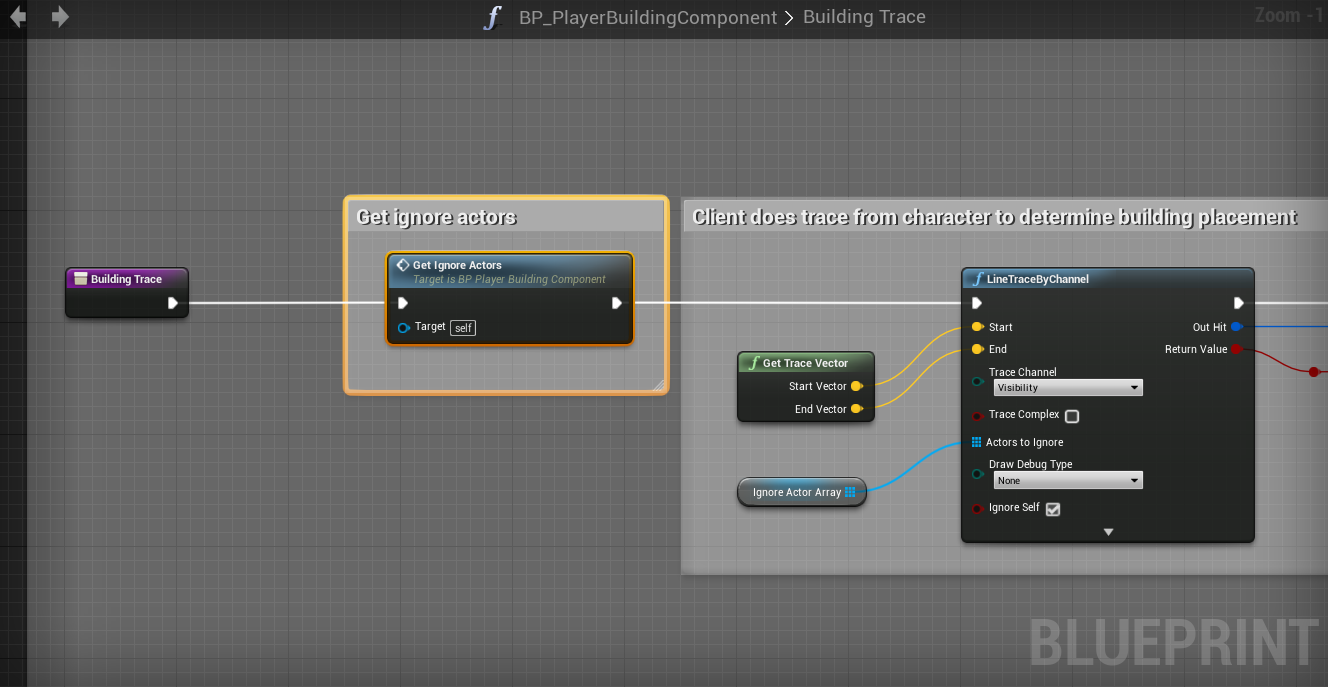The image size is (1328, 687).
Task: Click BP_PlayerBuildingComponent in the breadcrumb
Action: 647,17
